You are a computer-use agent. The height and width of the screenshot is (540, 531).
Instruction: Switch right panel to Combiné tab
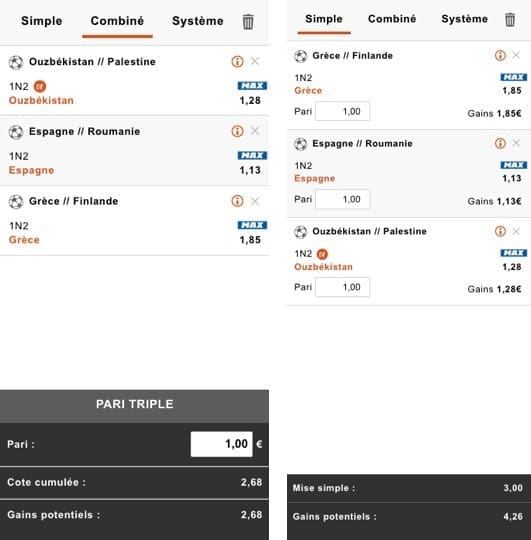[392, 19]
